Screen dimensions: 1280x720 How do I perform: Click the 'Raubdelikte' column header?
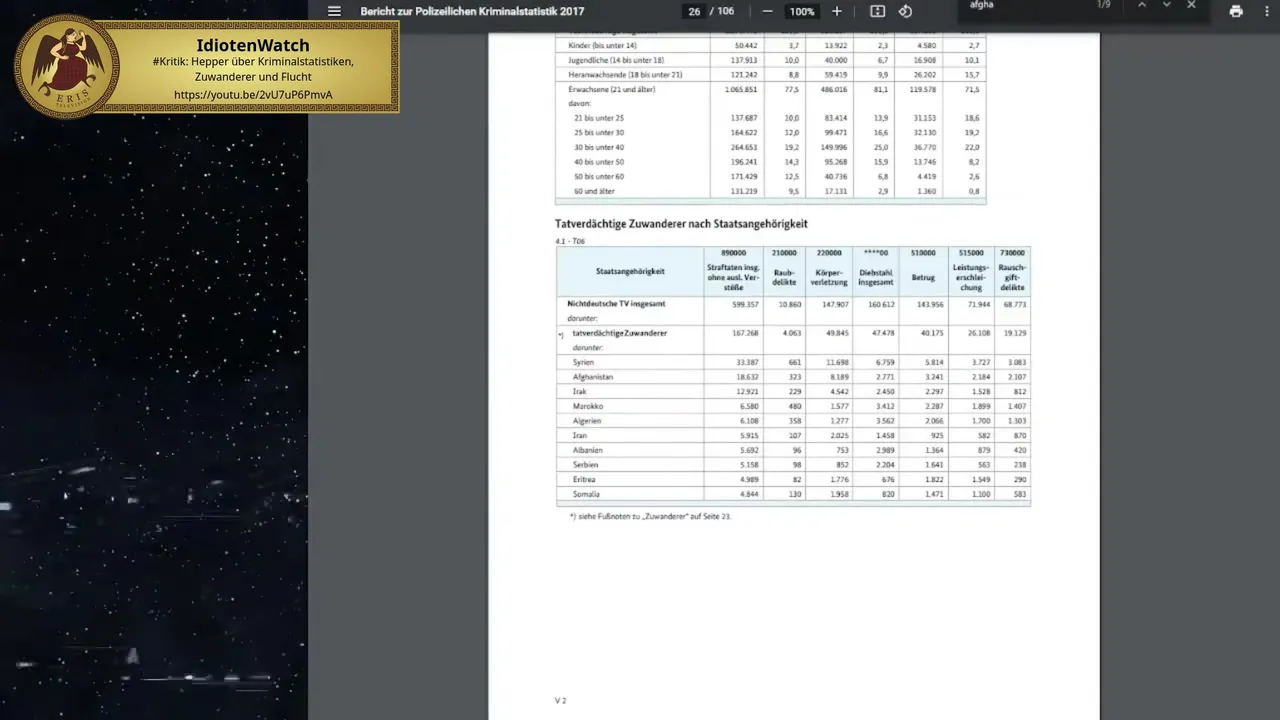point(783,276)
